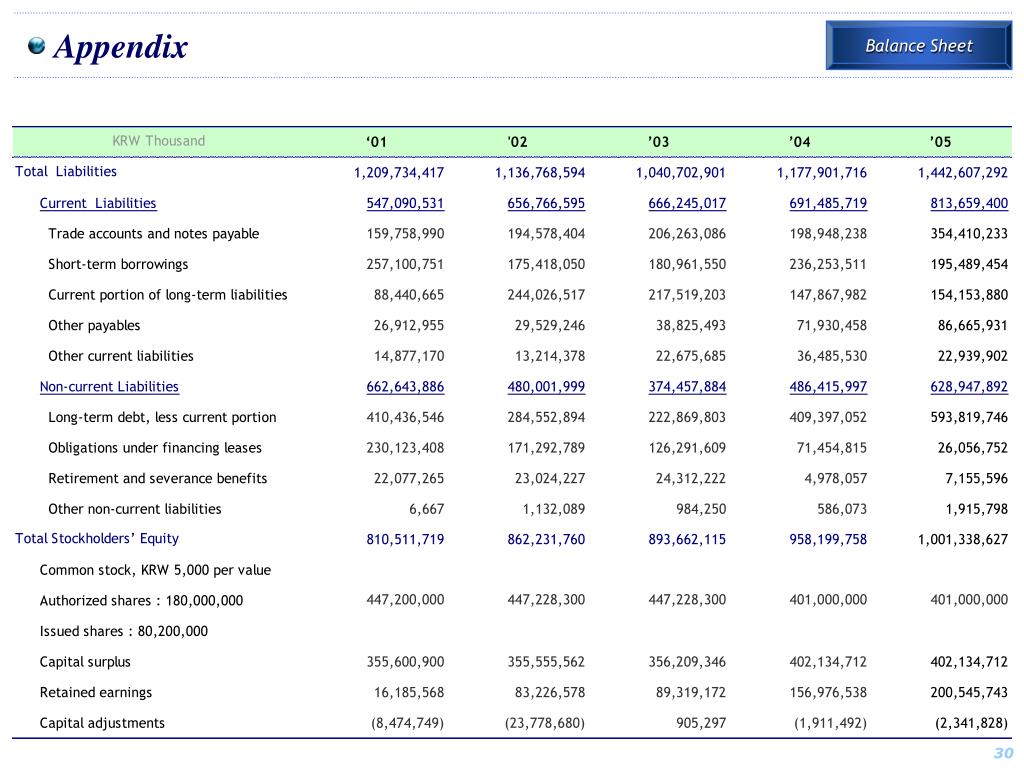Click equity value 810,511,719
Screen dimensions: 1024x768
pos(405,539)
